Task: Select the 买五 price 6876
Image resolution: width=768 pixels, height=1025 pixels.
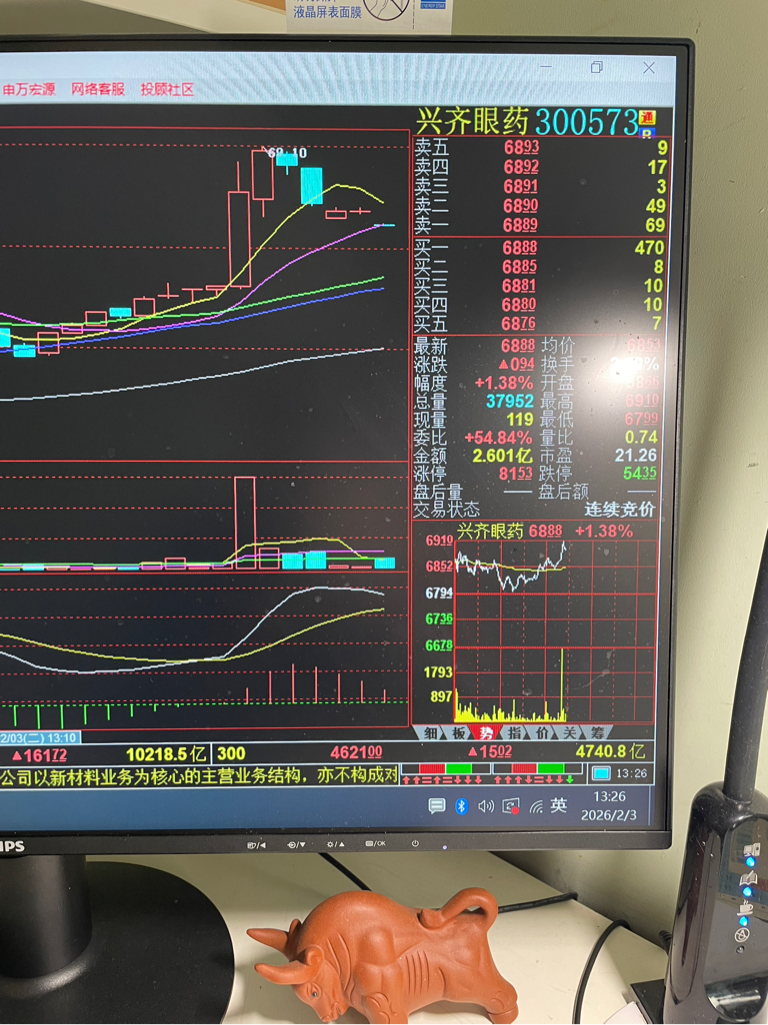Action: click(x=519, y=324)
